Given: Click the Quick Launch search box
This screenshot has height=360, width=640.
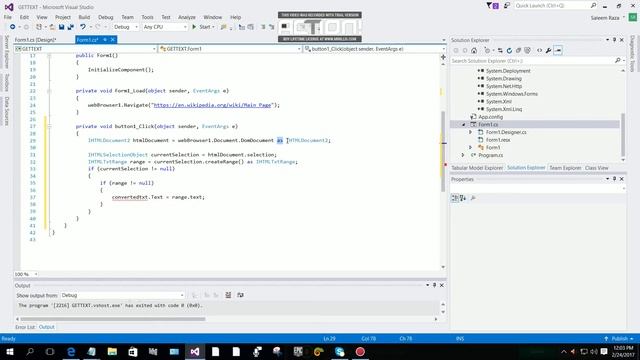Looking at the screenshot, I should click(x=555, y=6).
